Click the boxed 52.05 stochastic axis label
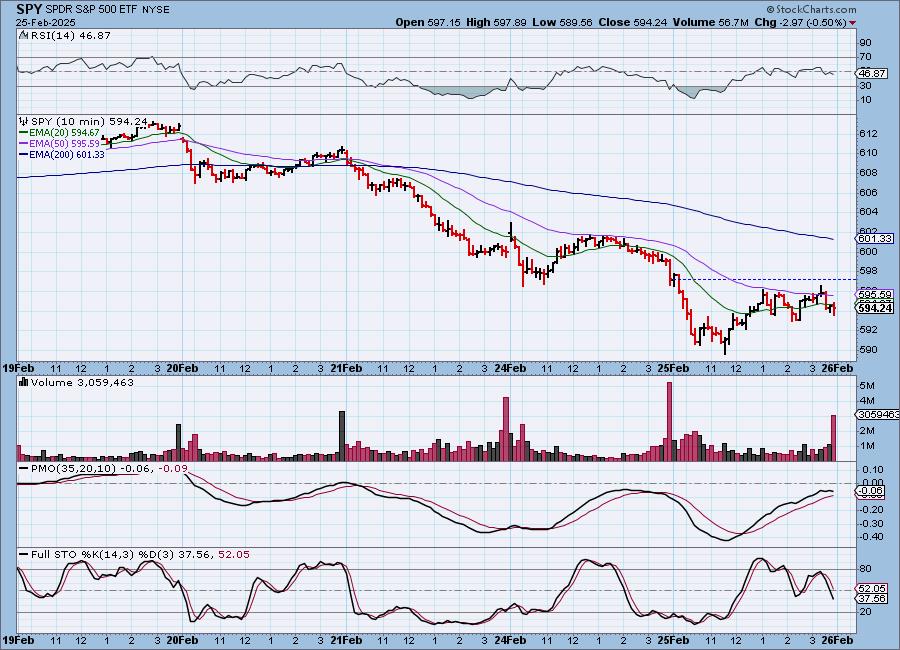 tap(872, 589)
